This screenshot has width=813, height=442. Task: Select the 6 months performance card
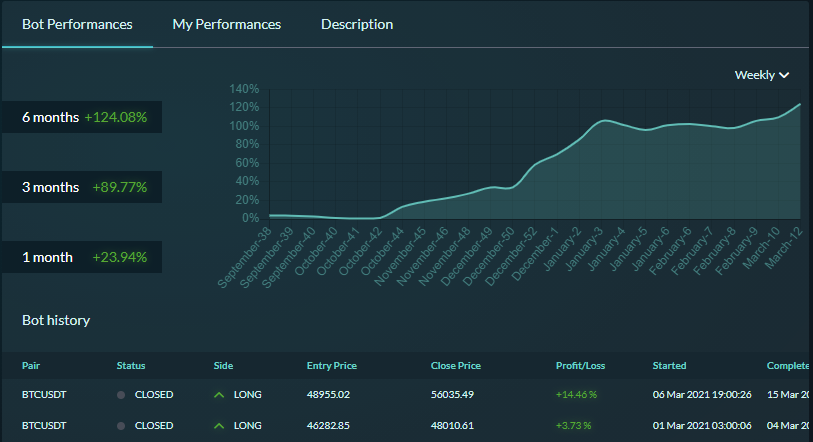pos(82,117)
